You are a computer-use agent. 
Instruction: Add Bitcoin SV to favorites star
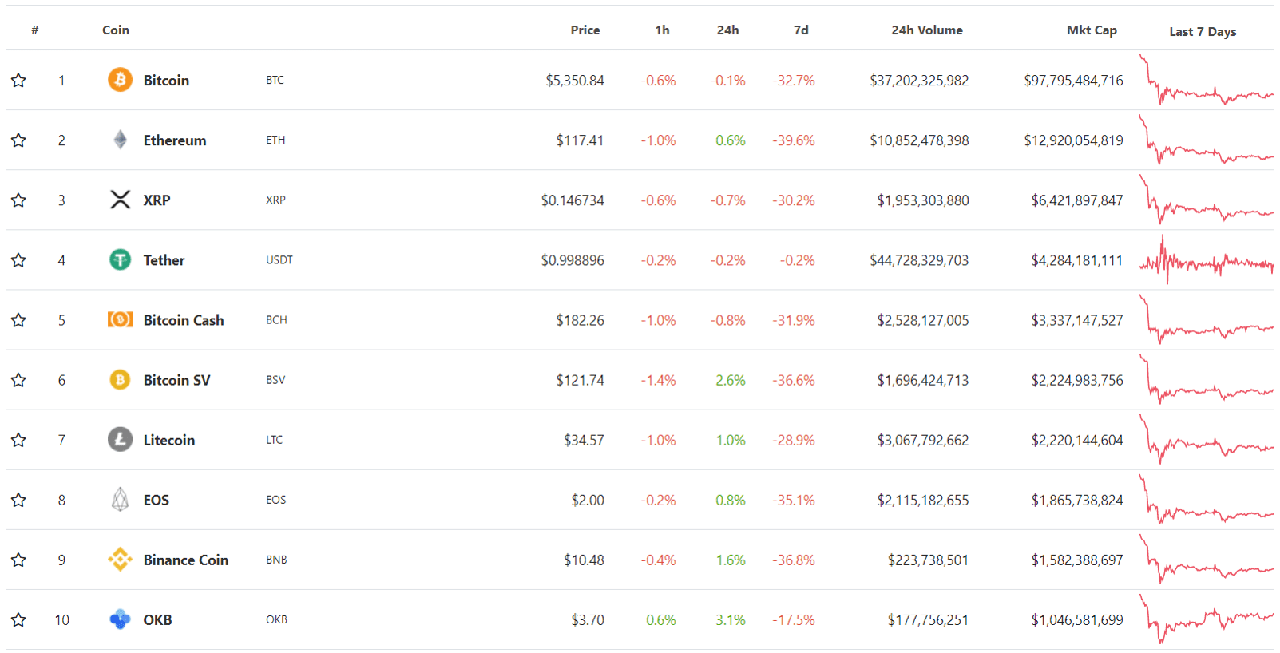18,380
